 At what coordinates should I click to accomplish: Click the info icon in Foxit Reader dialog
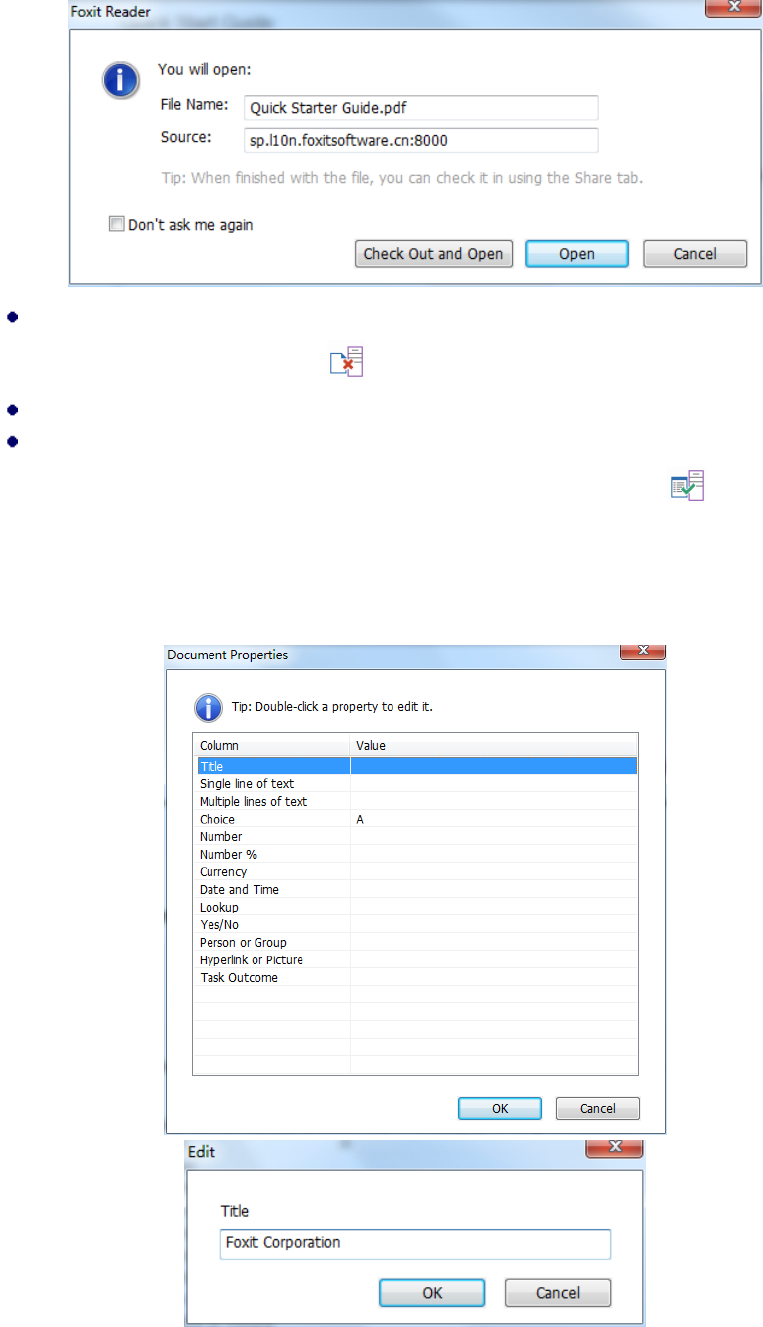121,80
